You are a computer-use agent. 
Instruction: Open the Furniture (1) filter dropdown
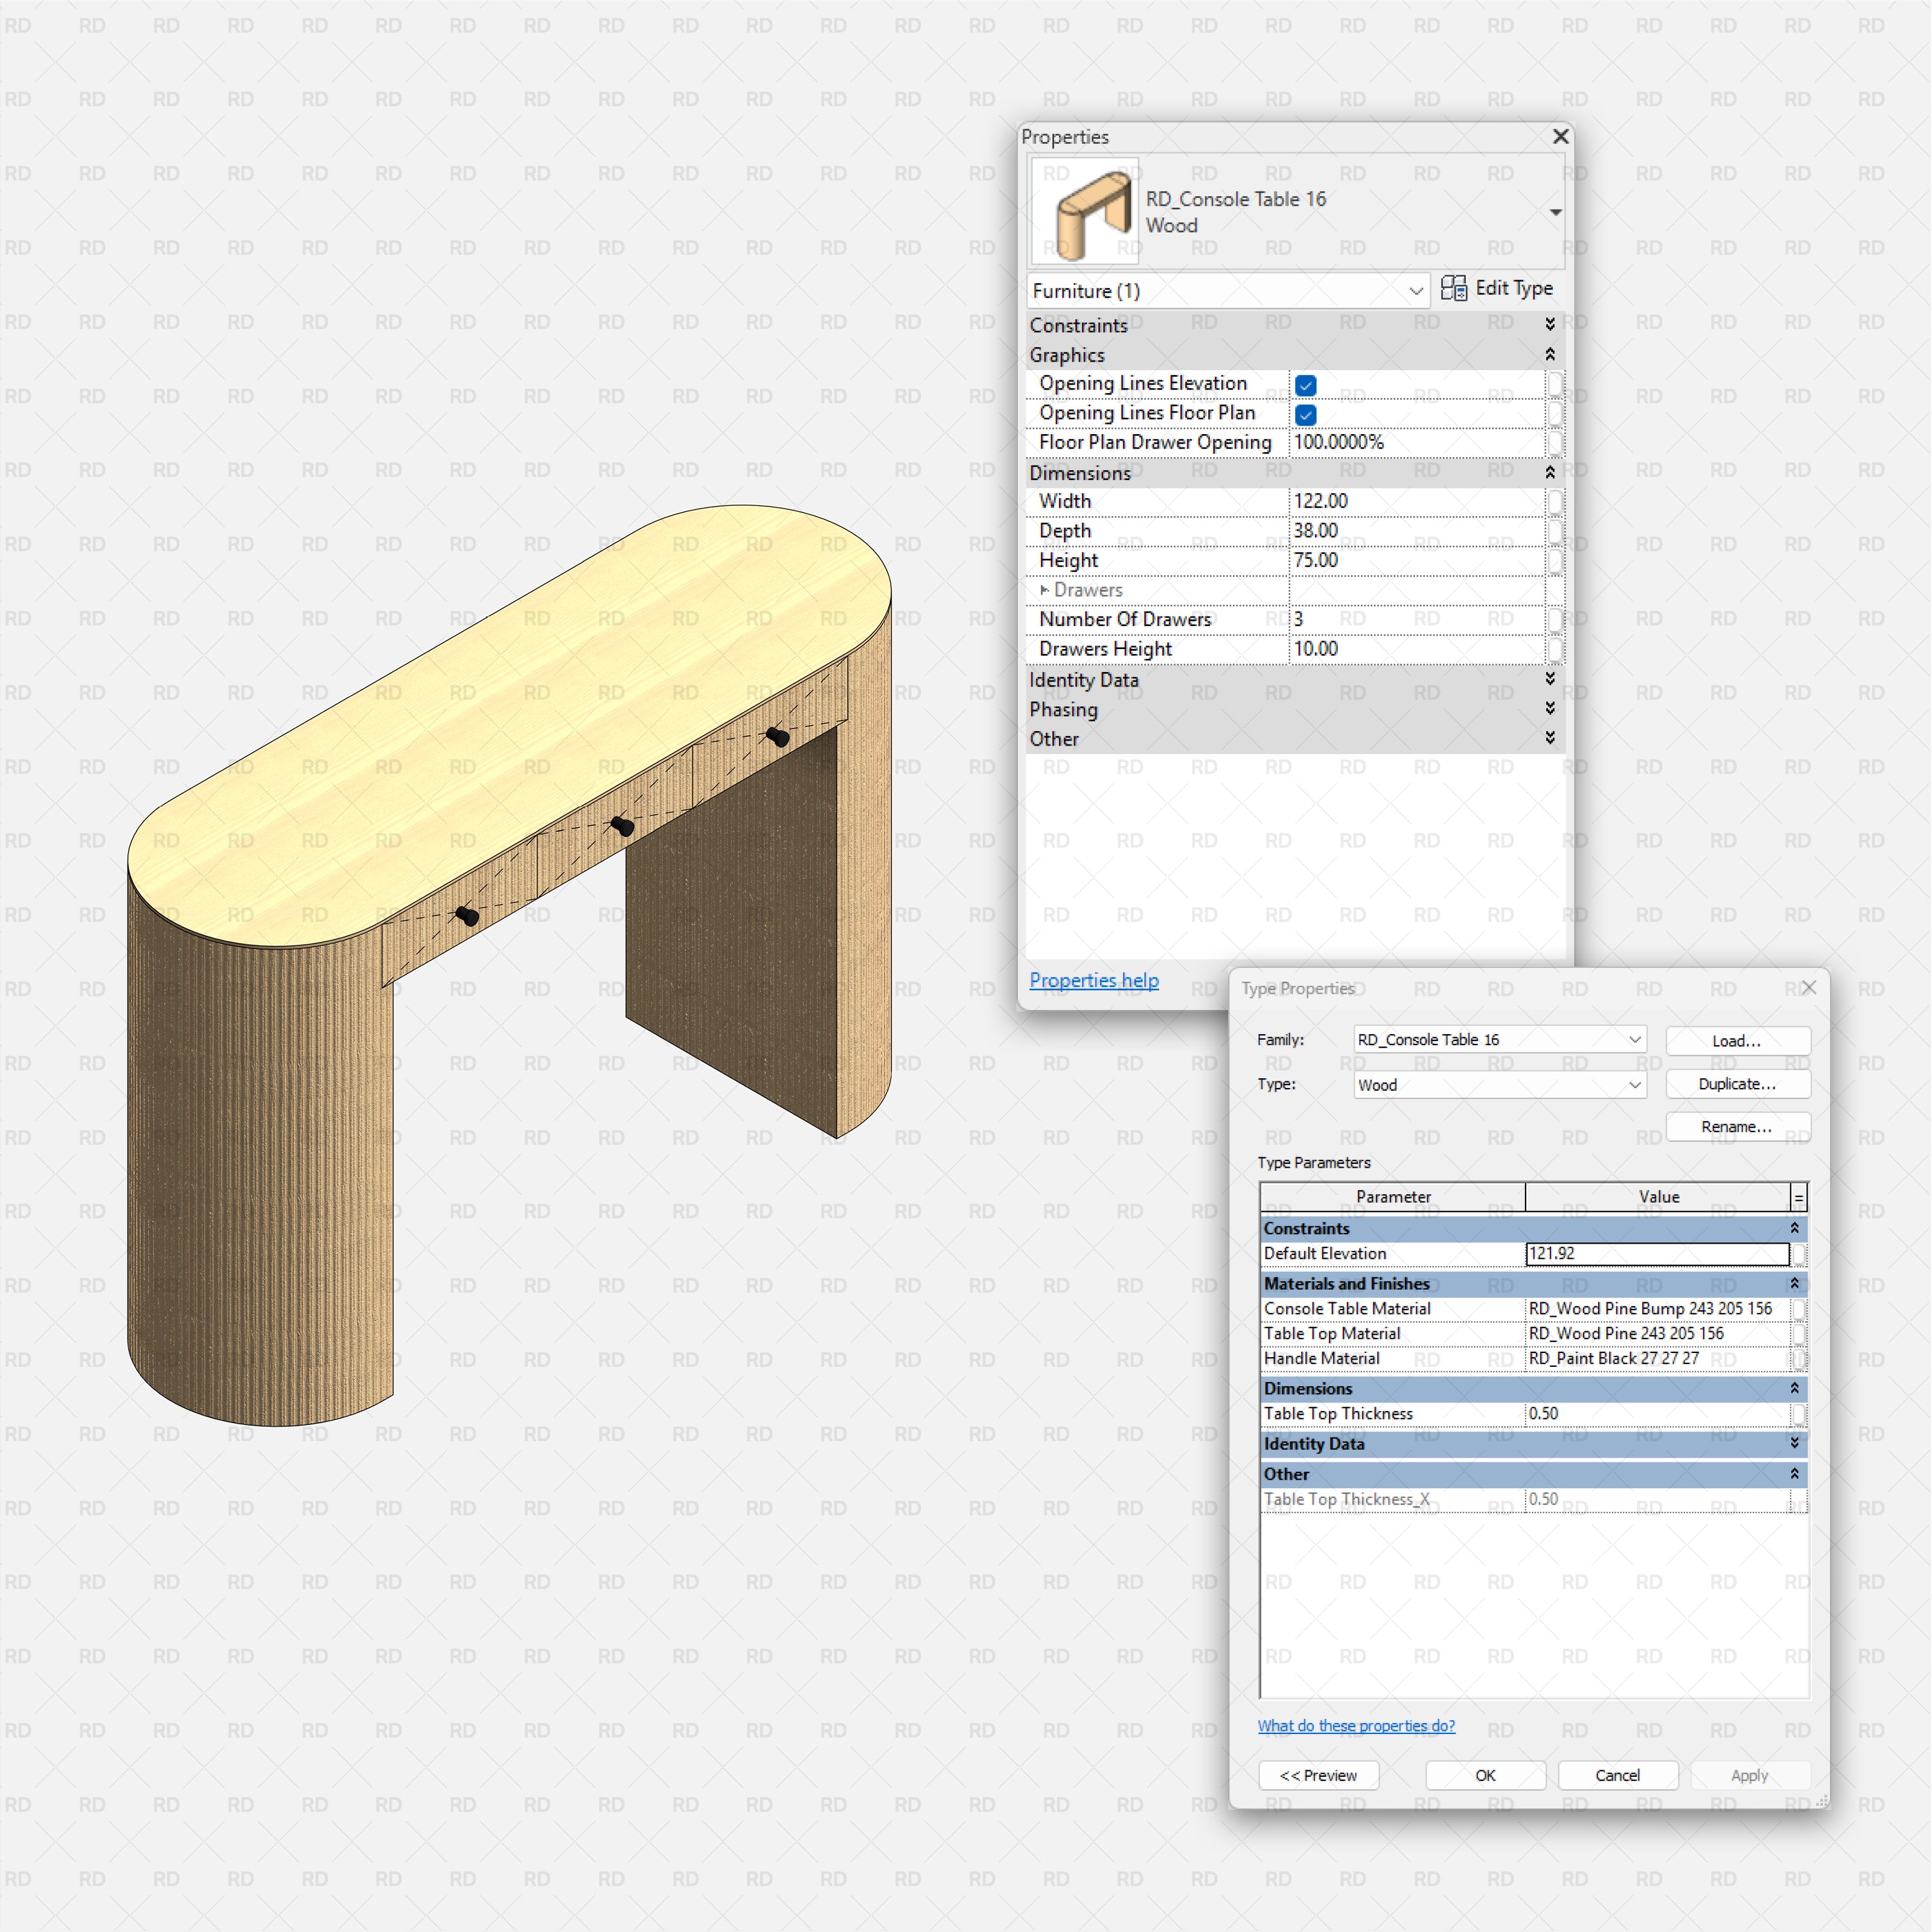1415,291
